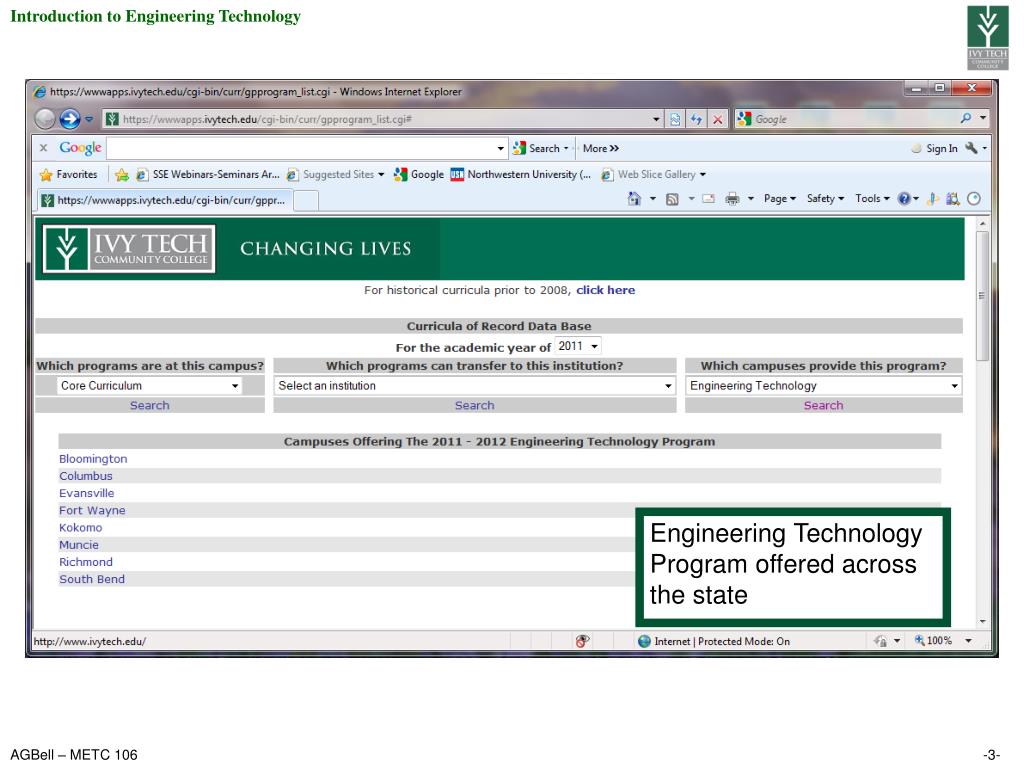Screen dimensions: 1024x768
Task: Click the Stop loading red X icon
Action: (x=718, y=120)
